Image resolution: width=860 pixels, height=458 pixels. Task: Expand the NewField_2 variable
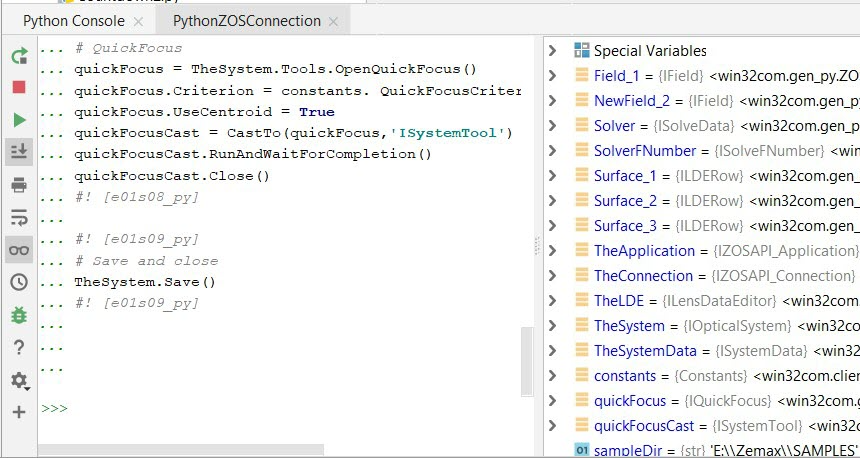[x=552, y=100]
